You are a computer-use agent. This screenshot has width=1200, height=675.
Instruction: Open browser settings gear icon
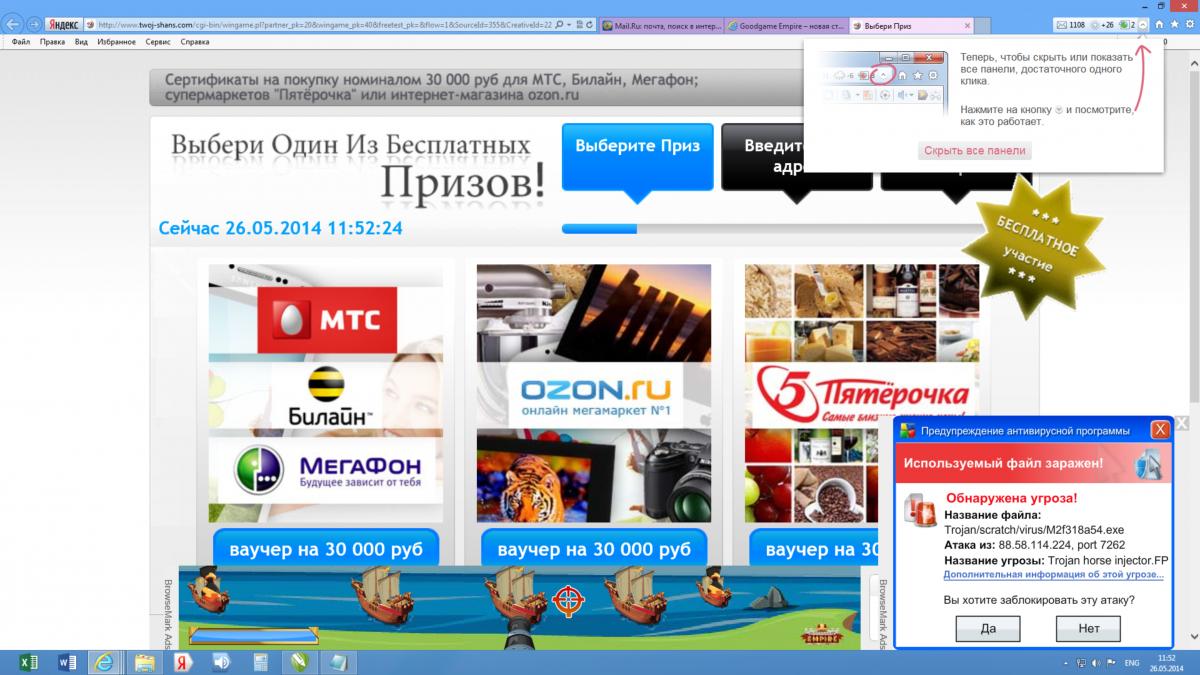[1188, 23]
